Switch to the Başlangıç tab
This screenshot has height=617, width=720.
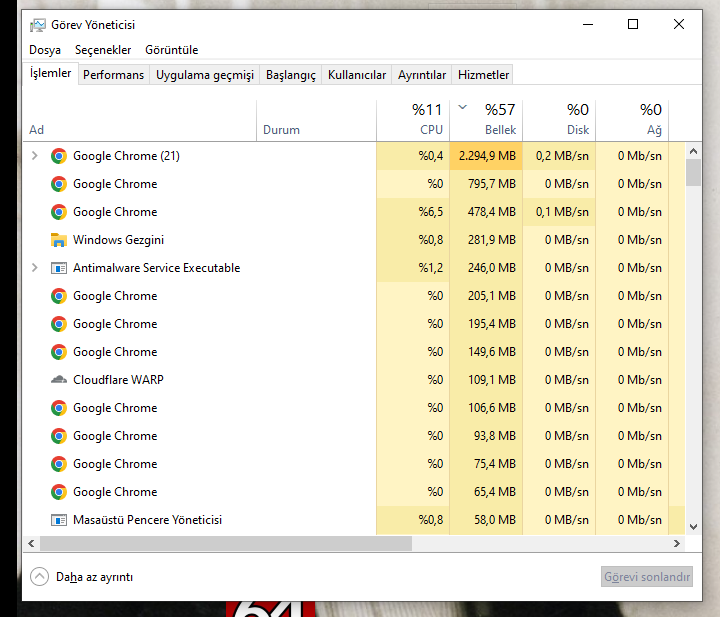[291, 75]
